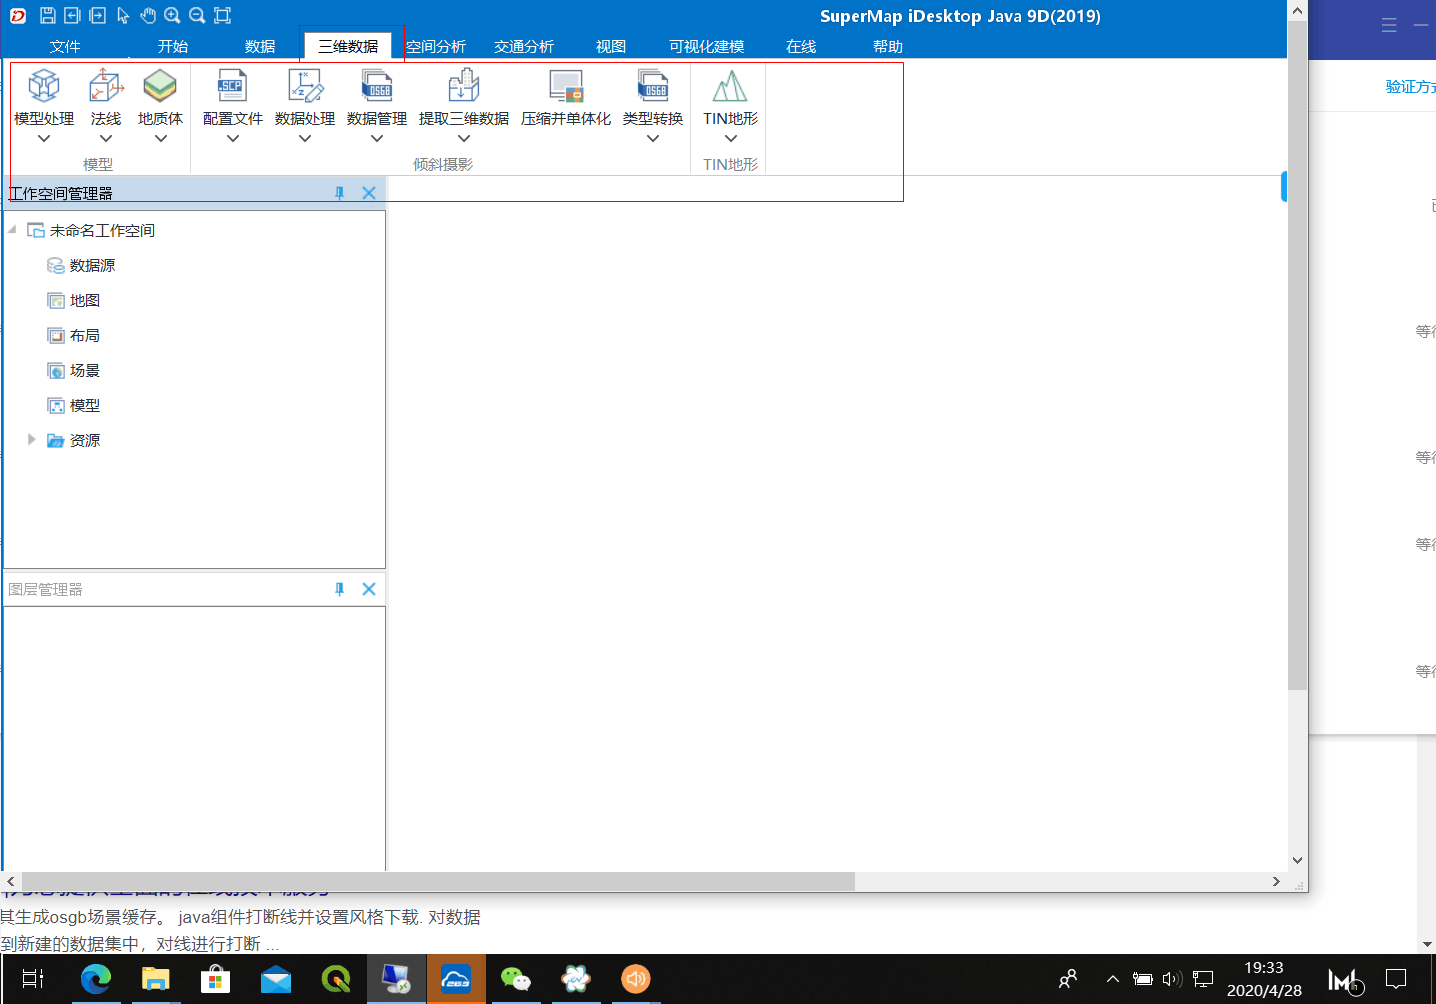This screenshot has height=1004, width=1436.
Task: Choose the zoom out magnifier
Action: (x=197, y=15)
